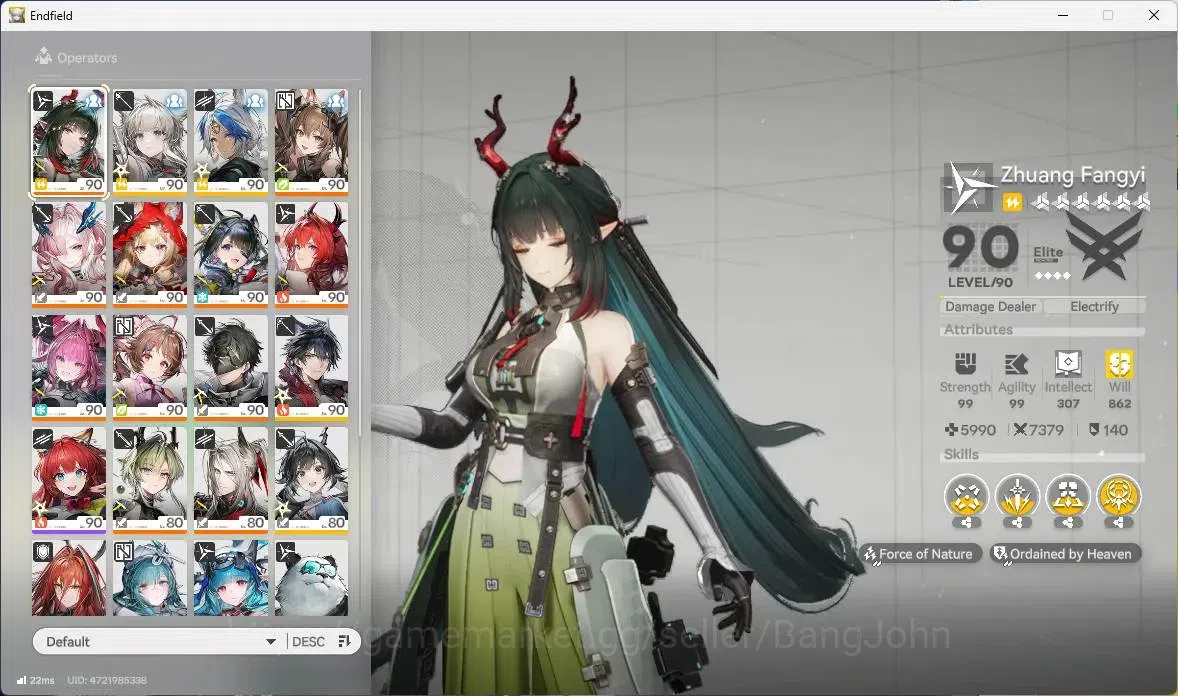Click the operator class emblem next to name
Image resolution: width=1178 pixels, height=696 pixels.
tap(968, 188)
